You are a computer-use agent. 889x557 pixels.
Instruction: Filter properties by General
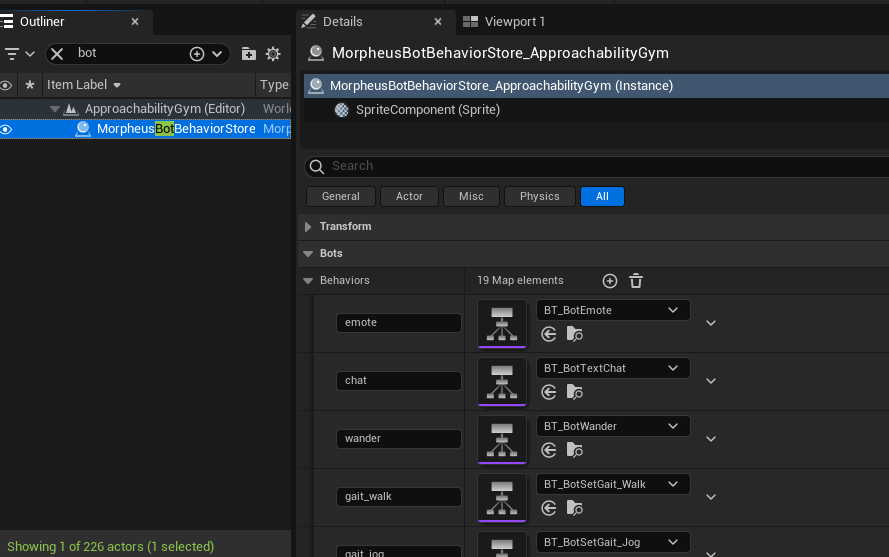(x=340, y=196)
